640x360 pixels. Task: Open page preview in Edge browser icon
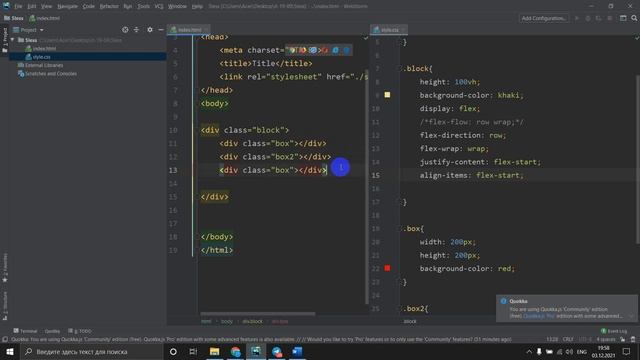pos(346,50)
